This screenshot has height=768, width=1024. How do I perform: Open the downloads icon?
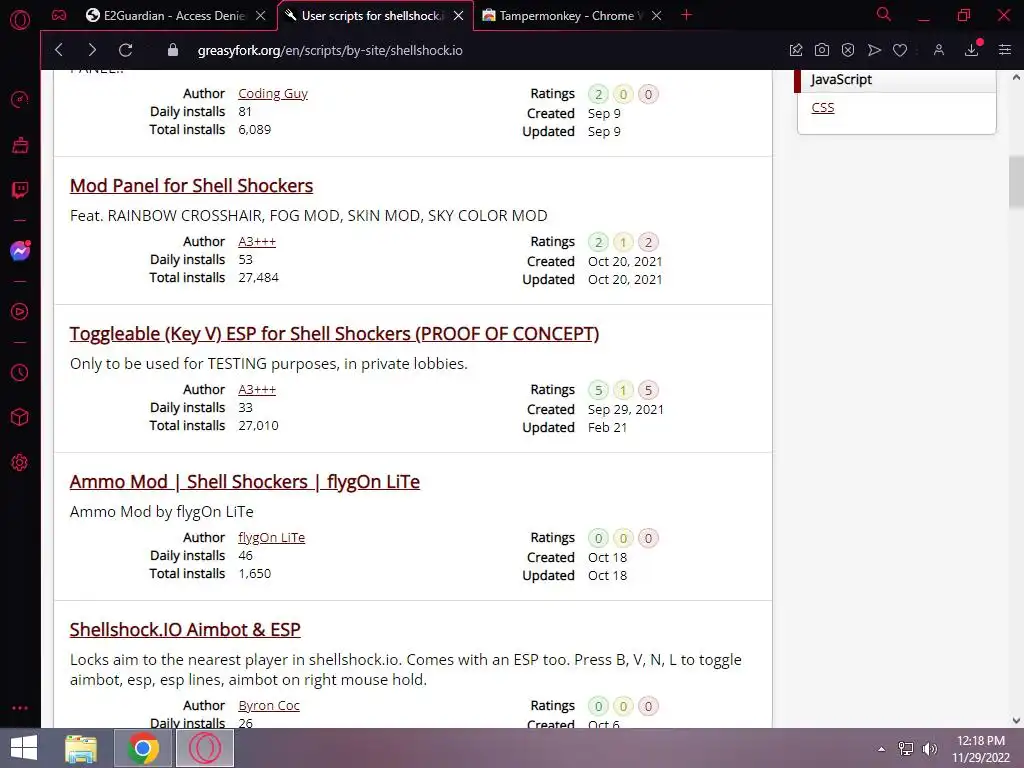(x=972, y=50)
